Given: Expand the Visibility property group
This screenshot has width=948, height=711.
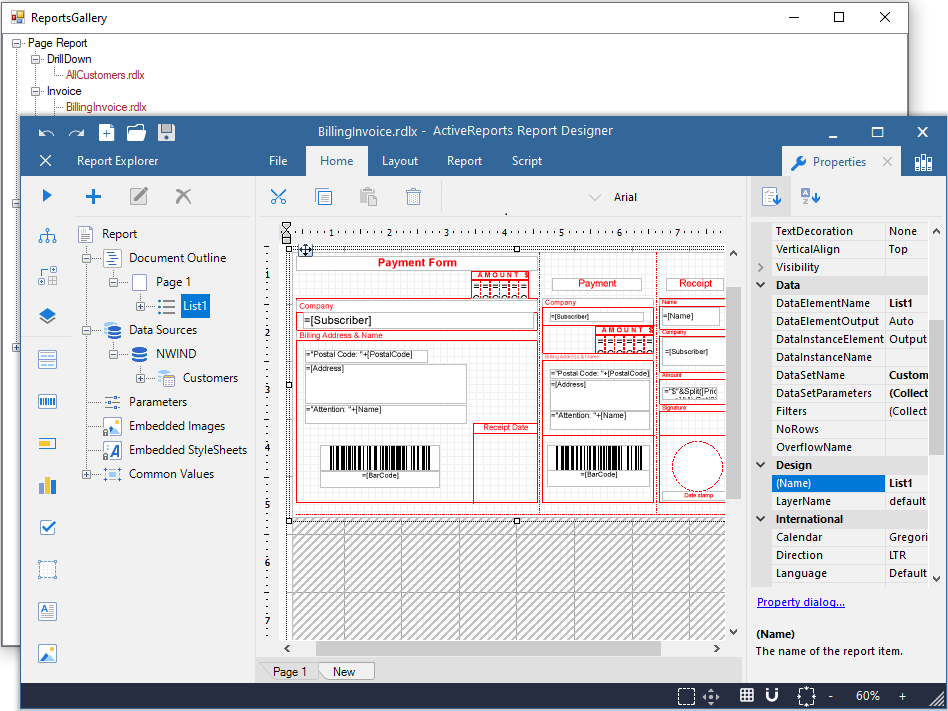Looking at the screenshot, I should click(761, 267).
